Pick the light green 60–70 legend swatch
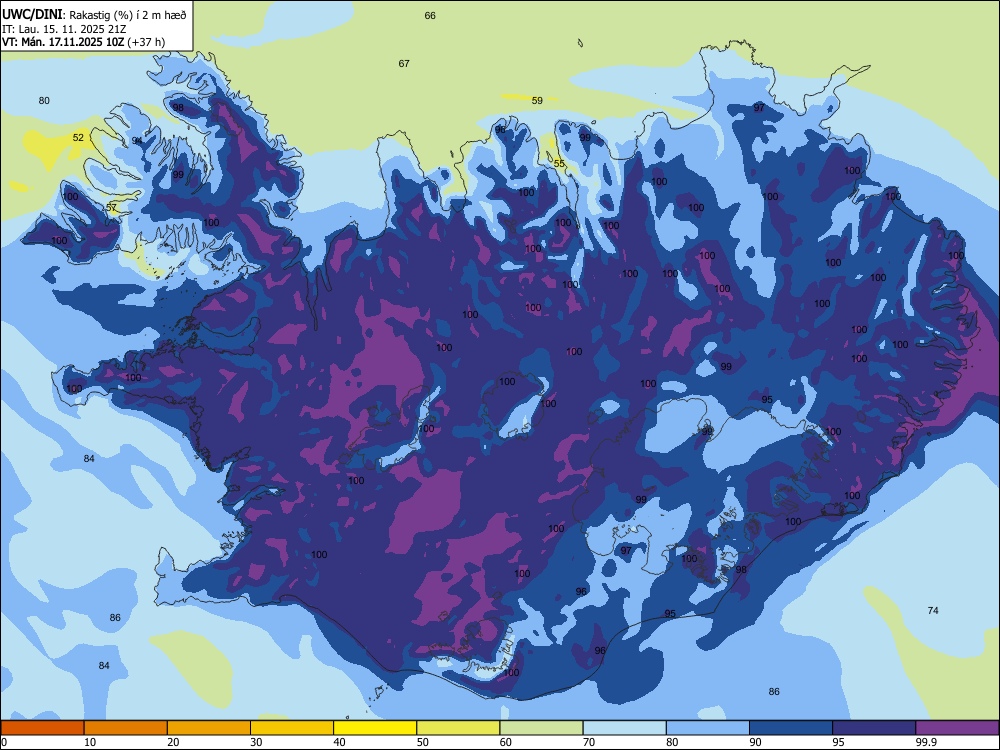The height and width of the screenshot is (750, 1000). click(541, 728)
